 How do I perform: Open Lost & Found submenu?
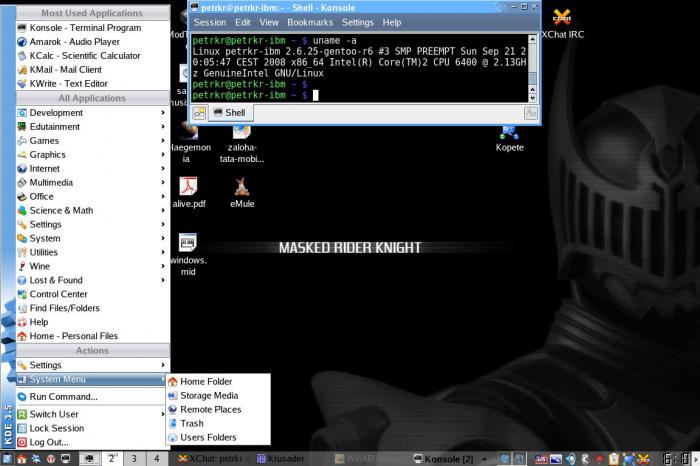coord(92,280)
